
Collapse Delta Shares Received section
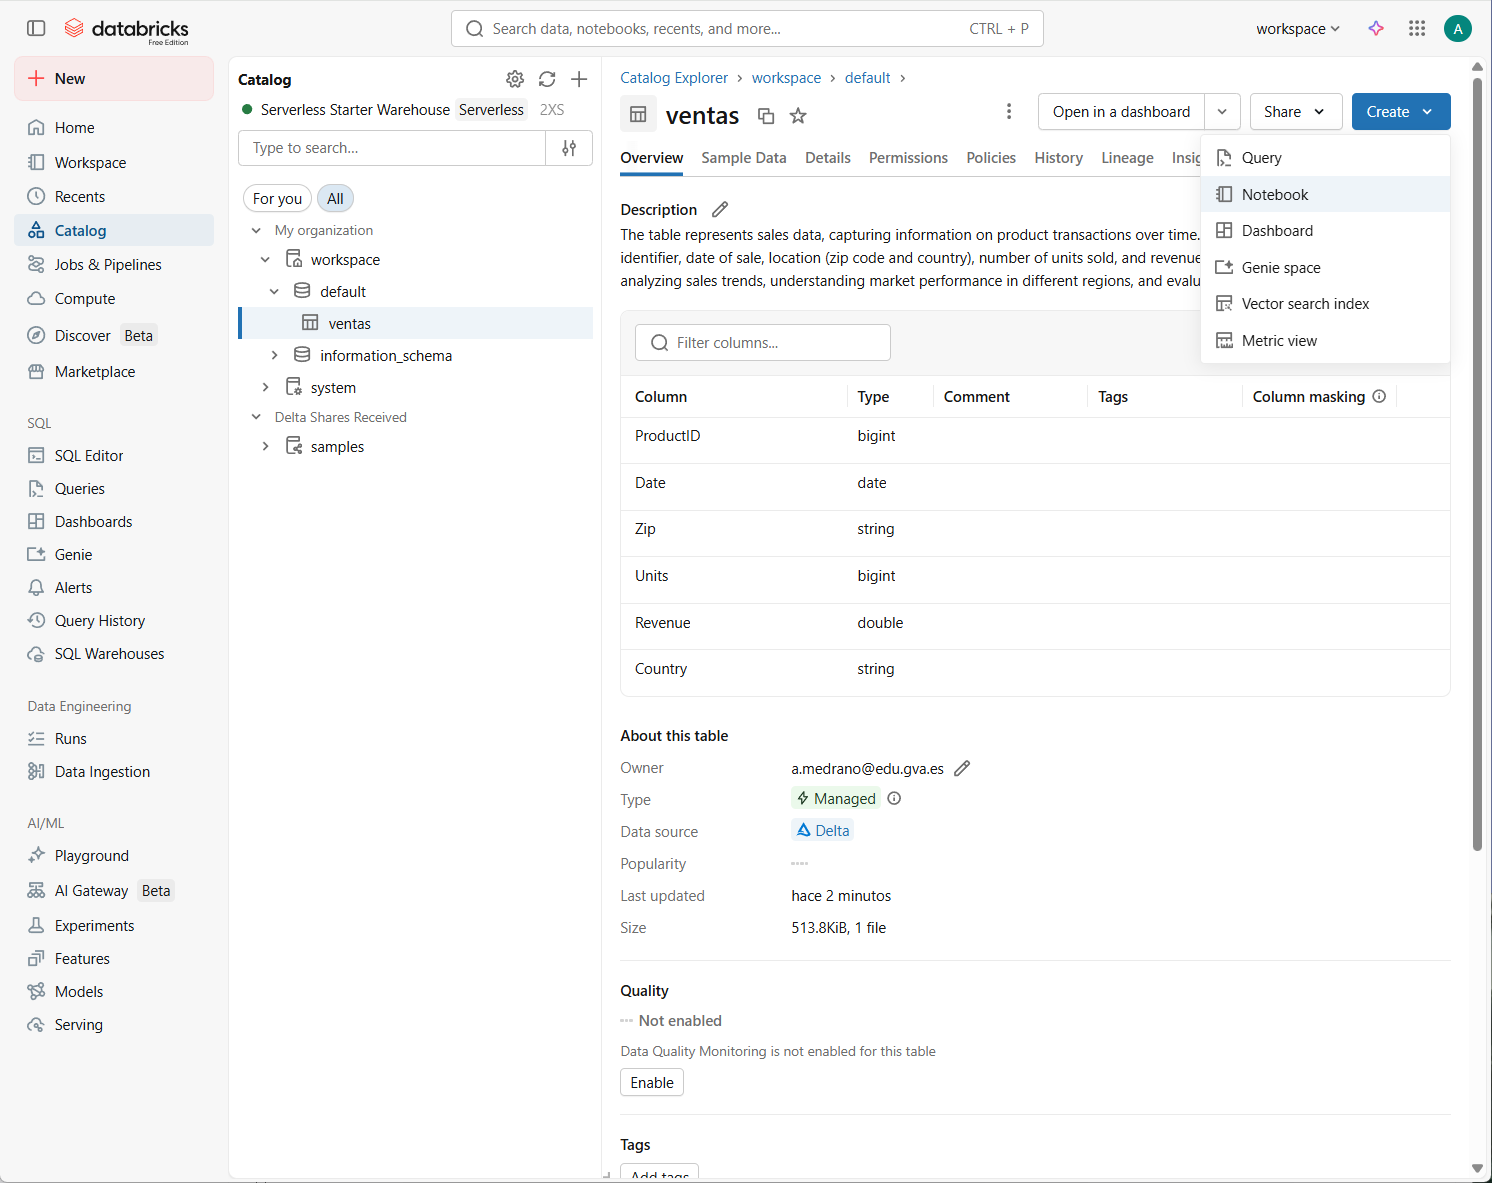click(256, 417)
